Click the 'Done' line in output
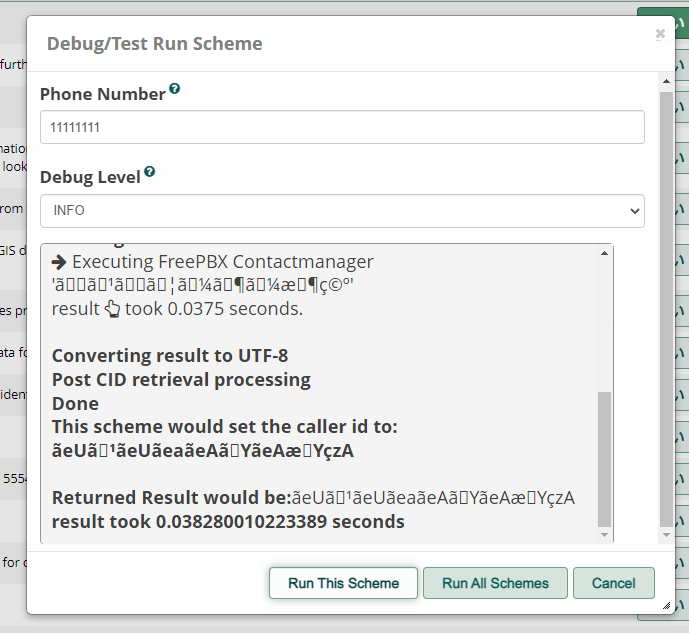689x633 pixels. click(x=75, y=403)
